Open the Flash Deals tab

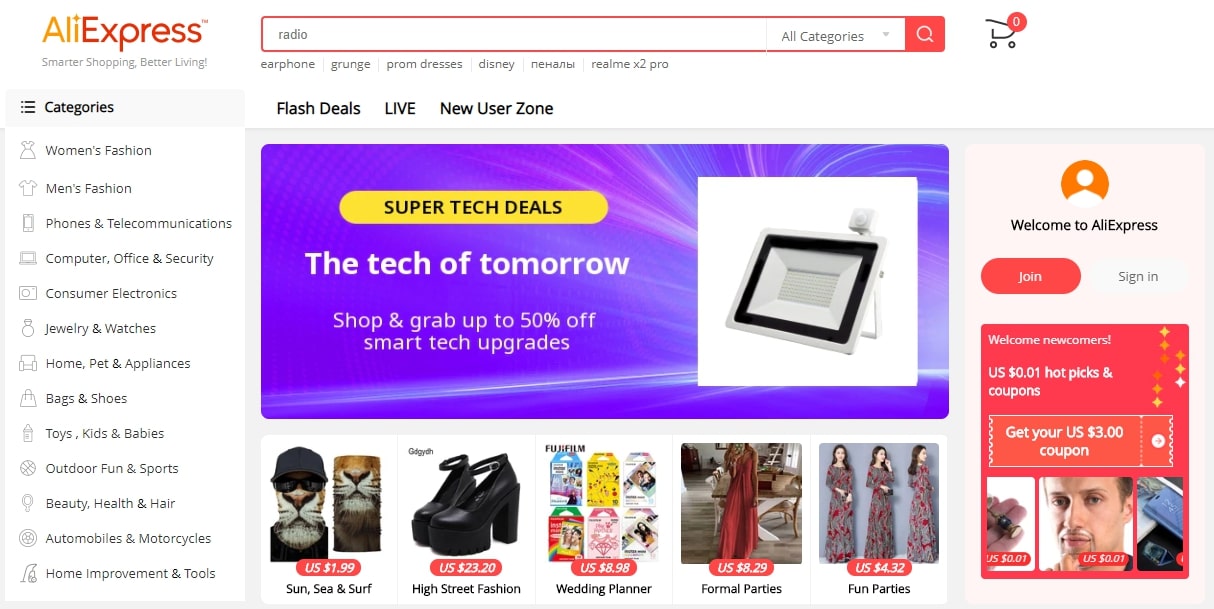tap(318, 108)
